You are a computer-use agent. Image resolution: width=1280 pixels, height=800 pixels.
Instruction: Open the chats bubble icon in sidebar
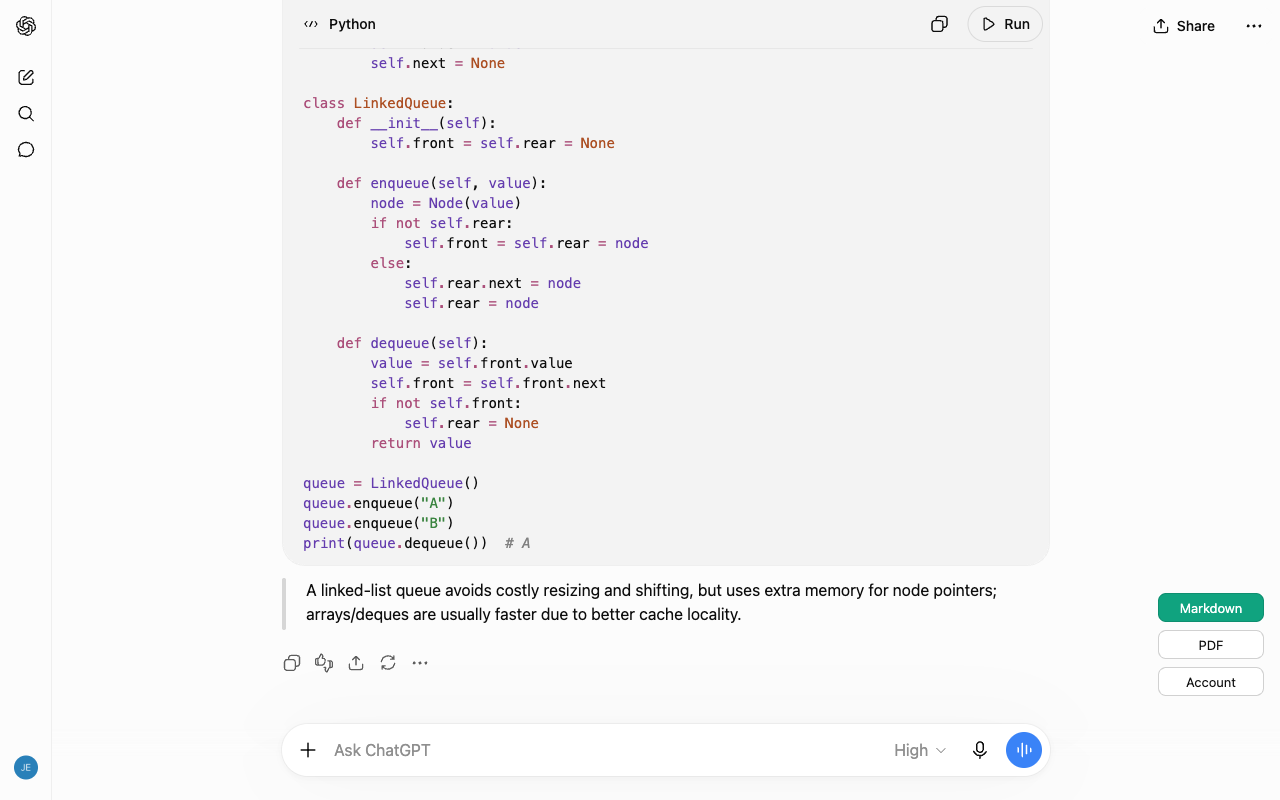tap(26, 150)
